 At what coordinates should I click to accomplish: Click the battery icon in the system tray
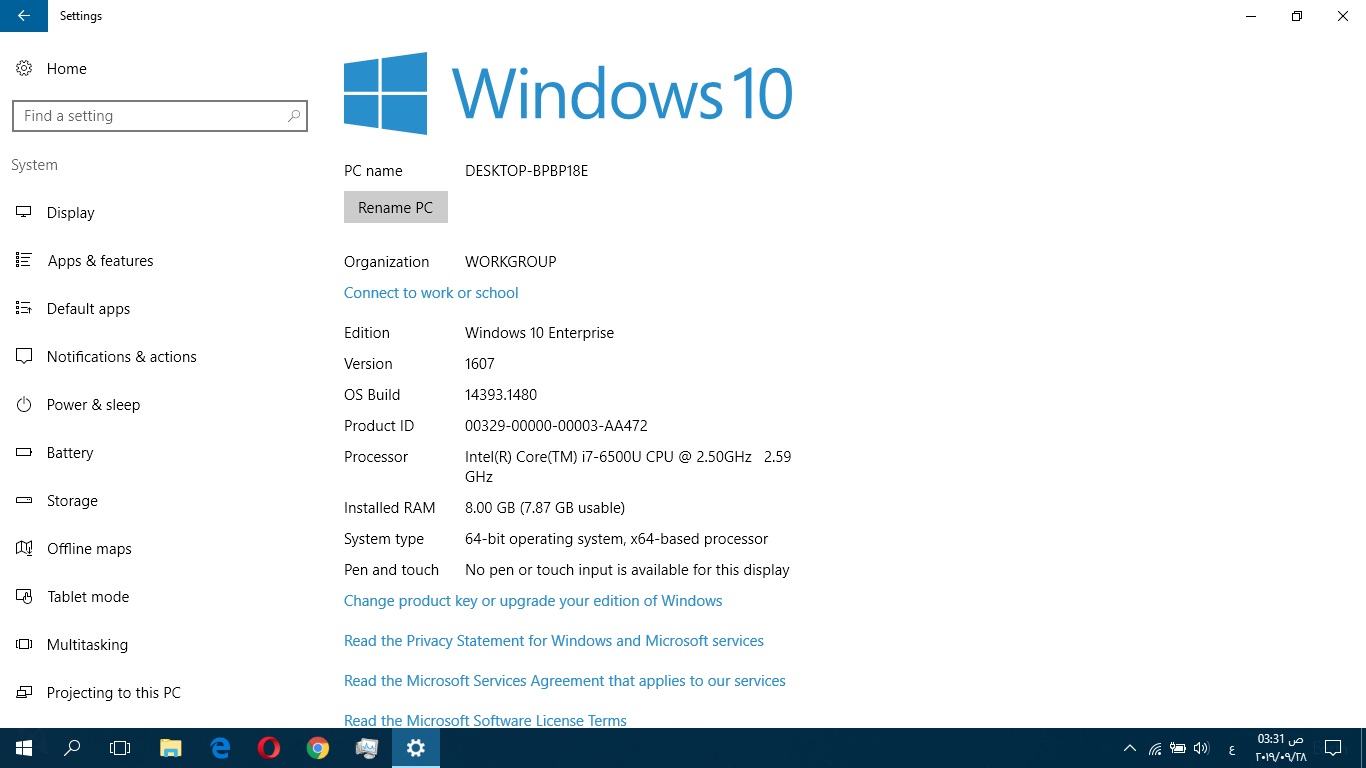(x=1178, y=747)
